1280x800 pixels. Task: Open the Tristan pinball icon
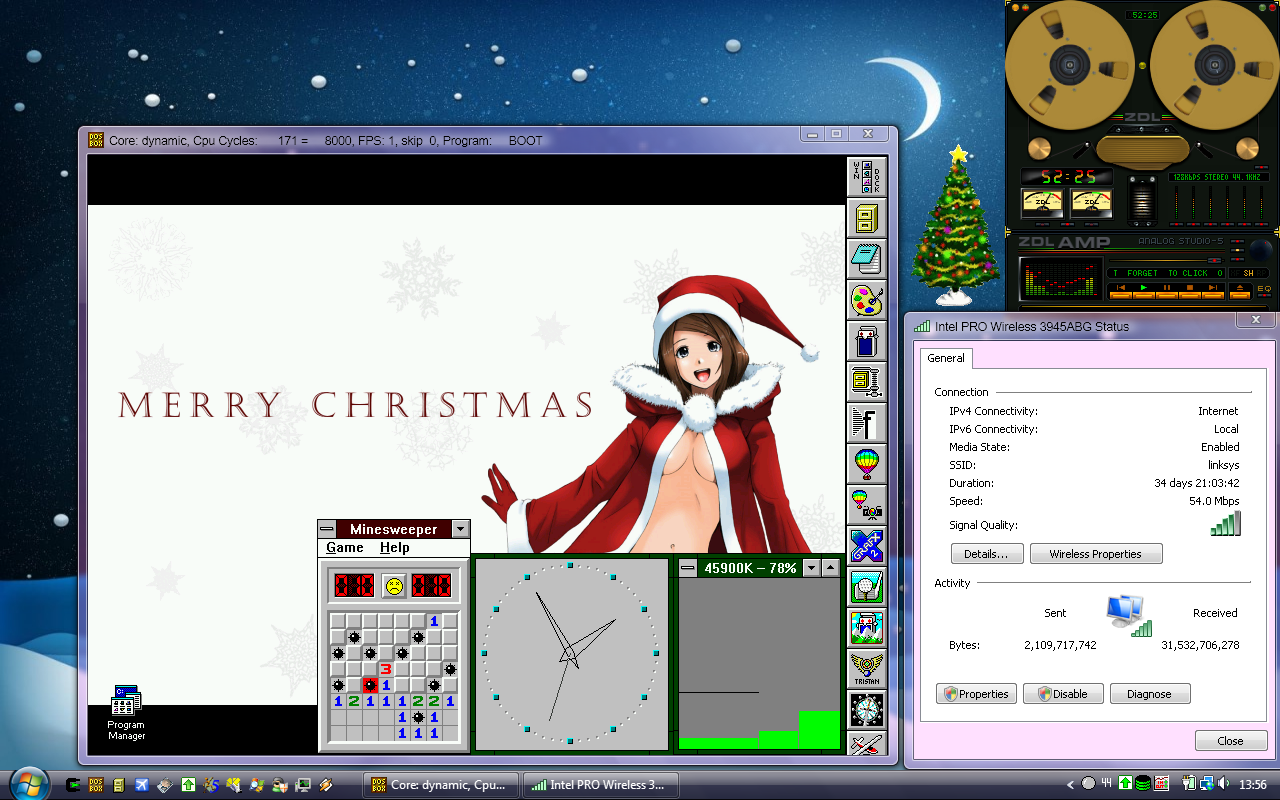[867, 669]
